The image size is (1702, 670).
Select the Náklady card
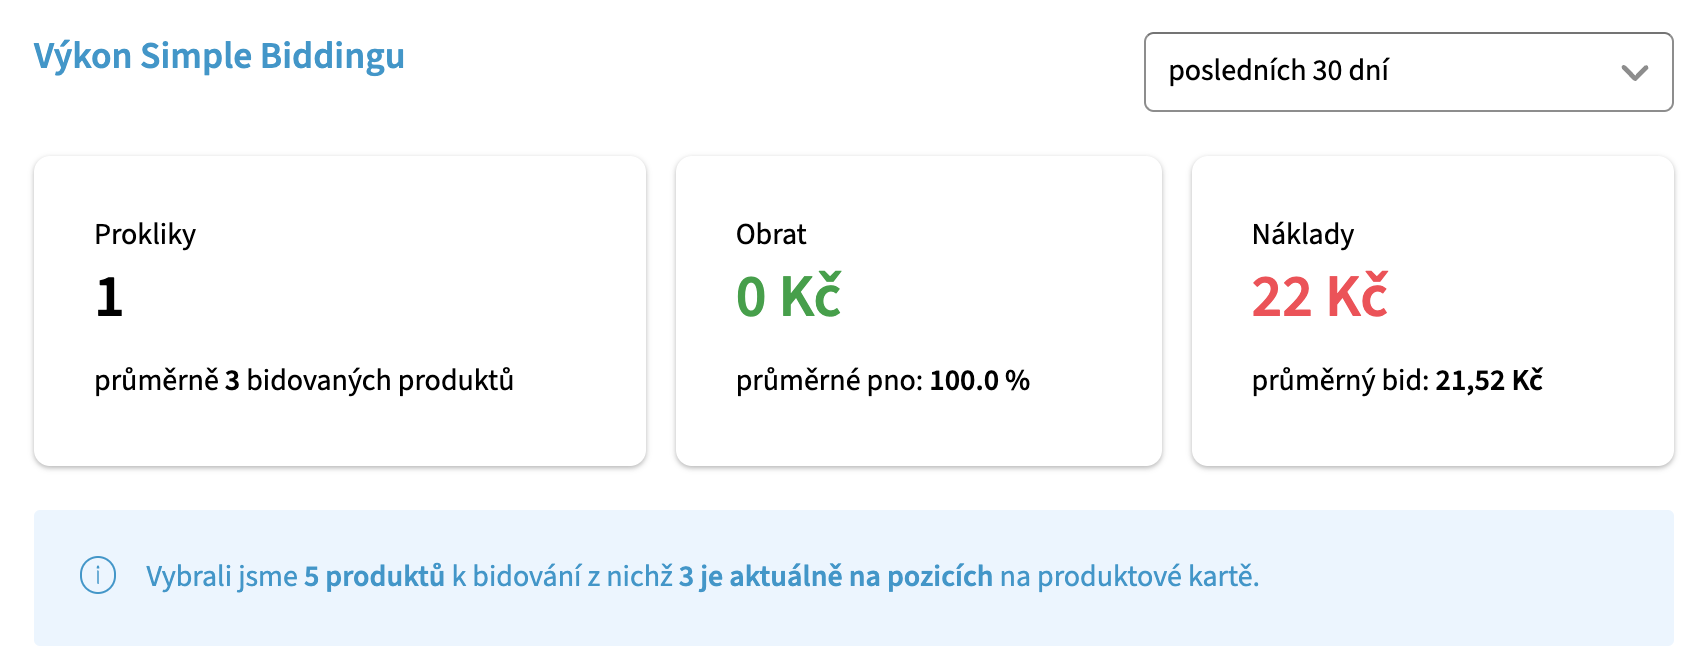click(1433, 311)
